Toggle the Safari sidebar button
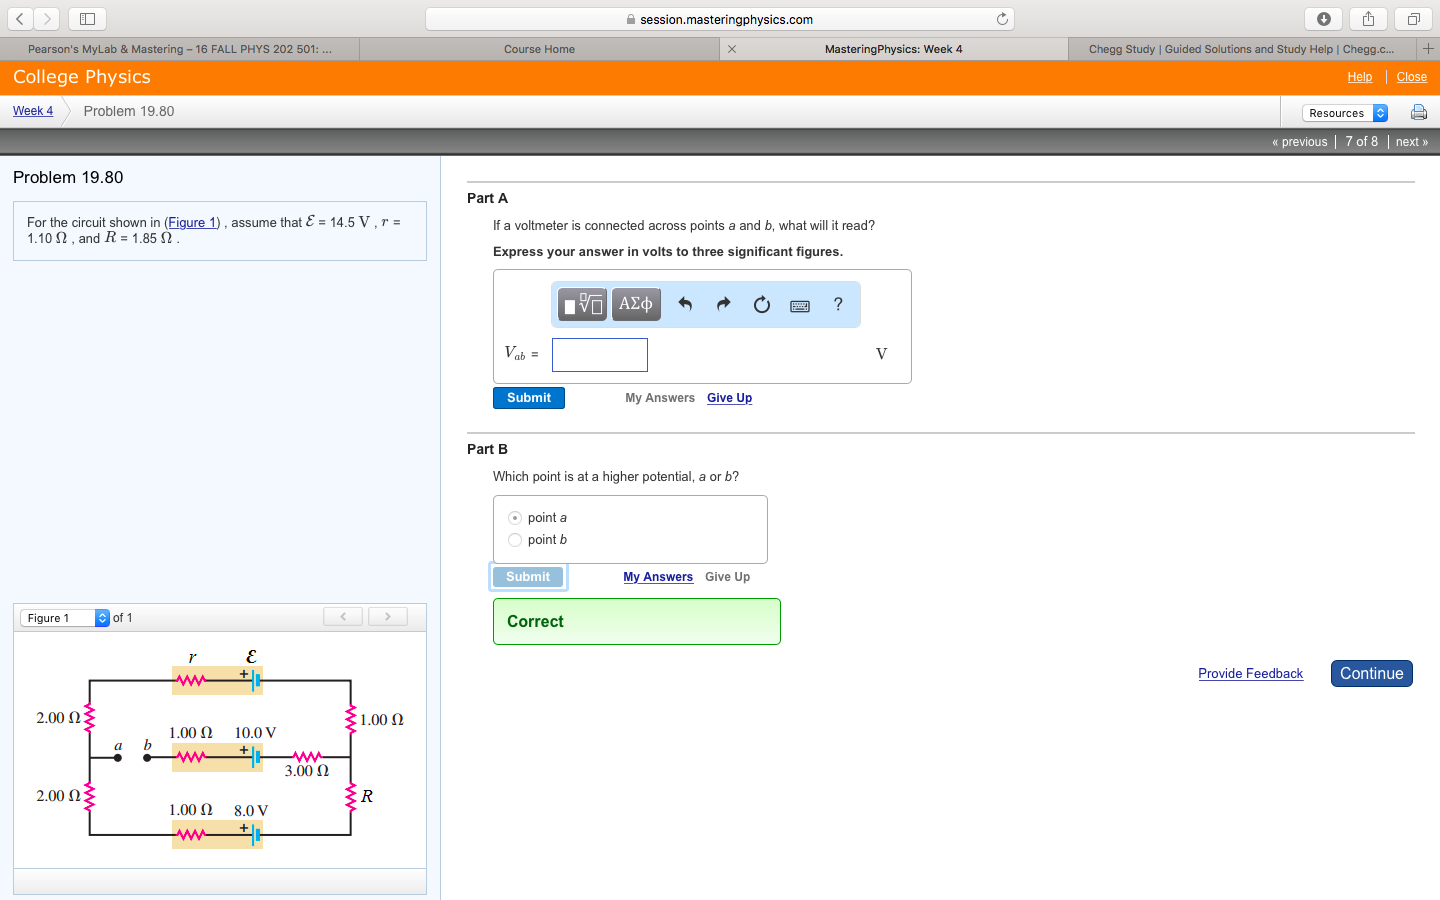The image size is (1440, 900). point(88,18)
